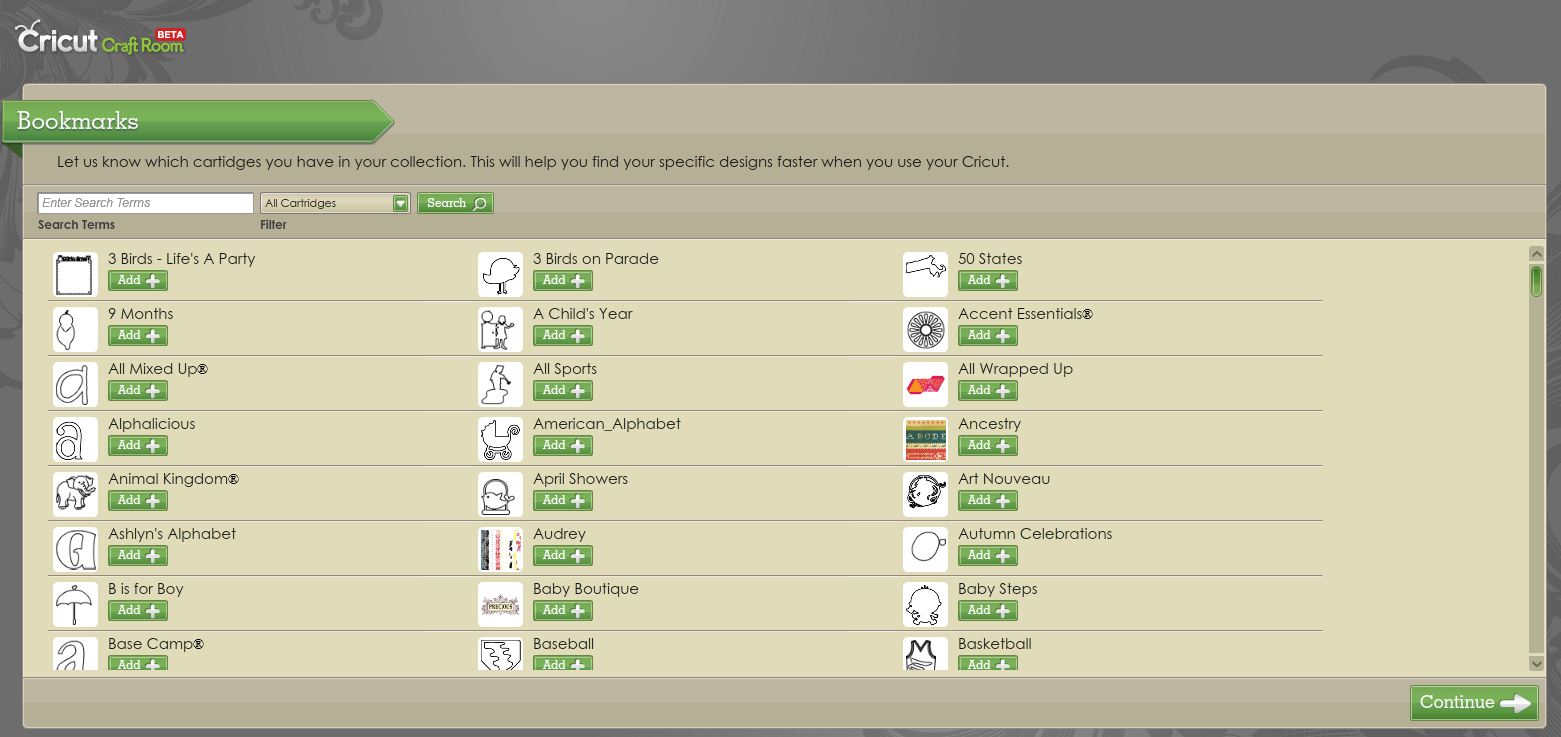
Task: Click the 3 Birds on Parade bird icon
Action: coord(500,275)
